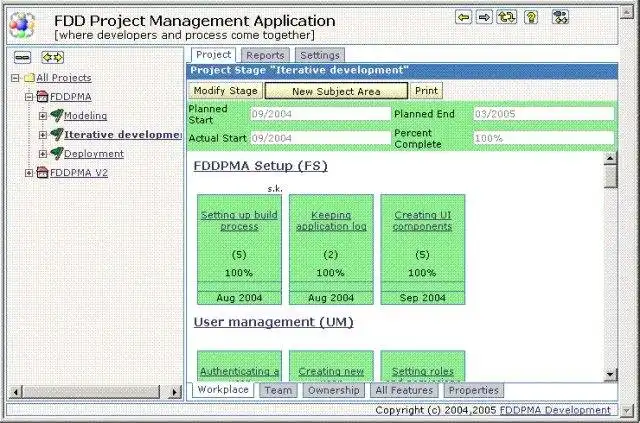Viewport: 640px width, 423px height.
Task: Click the FDDPMA V2 project icon
Action: click(x=42, y=173)
